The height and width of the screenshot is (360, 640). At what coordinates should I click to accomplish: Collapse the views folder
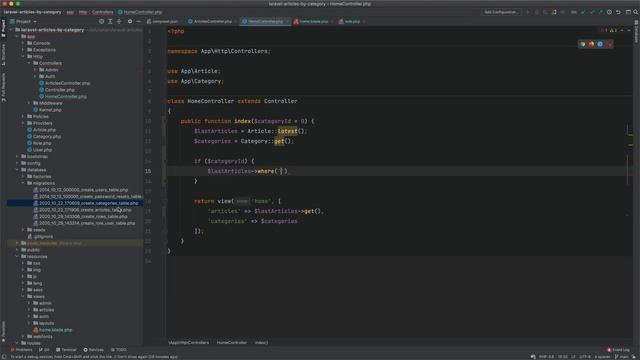[23, 296]
